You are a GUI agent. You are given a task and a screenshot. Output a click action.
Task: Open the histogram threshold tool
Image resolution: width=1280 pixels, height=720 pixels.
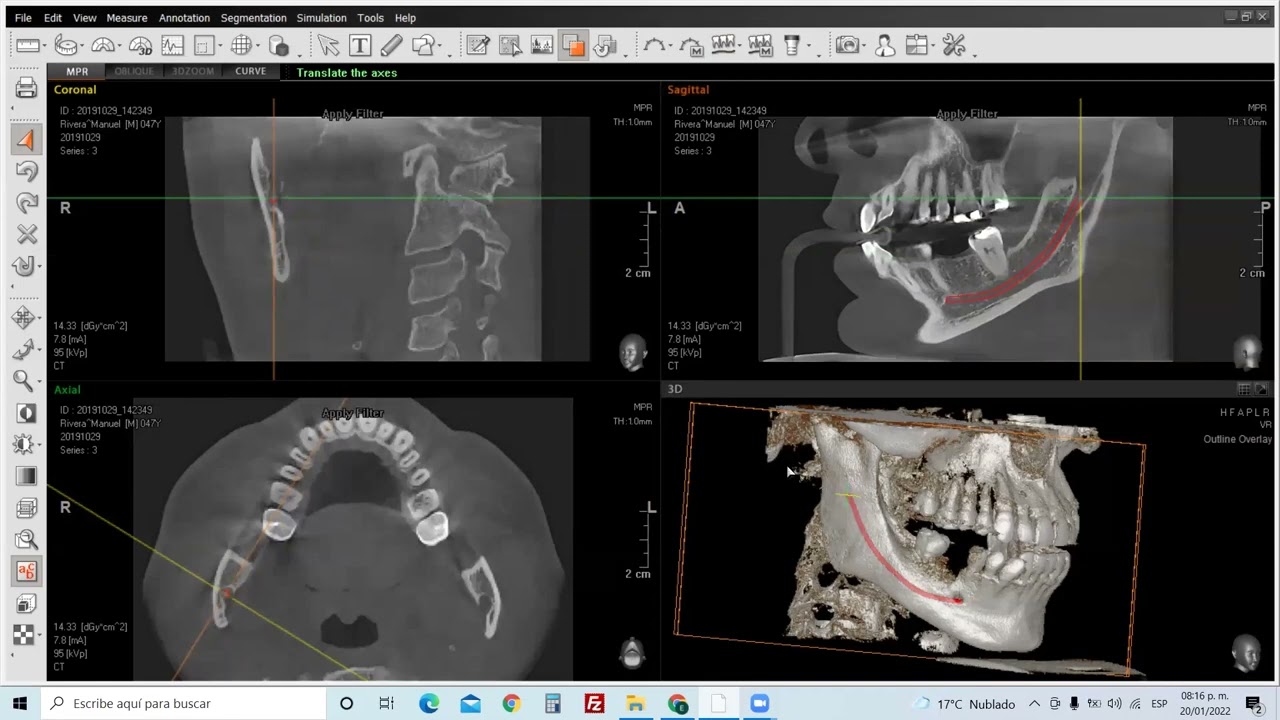pyautogui.click(x=542, y=45)
